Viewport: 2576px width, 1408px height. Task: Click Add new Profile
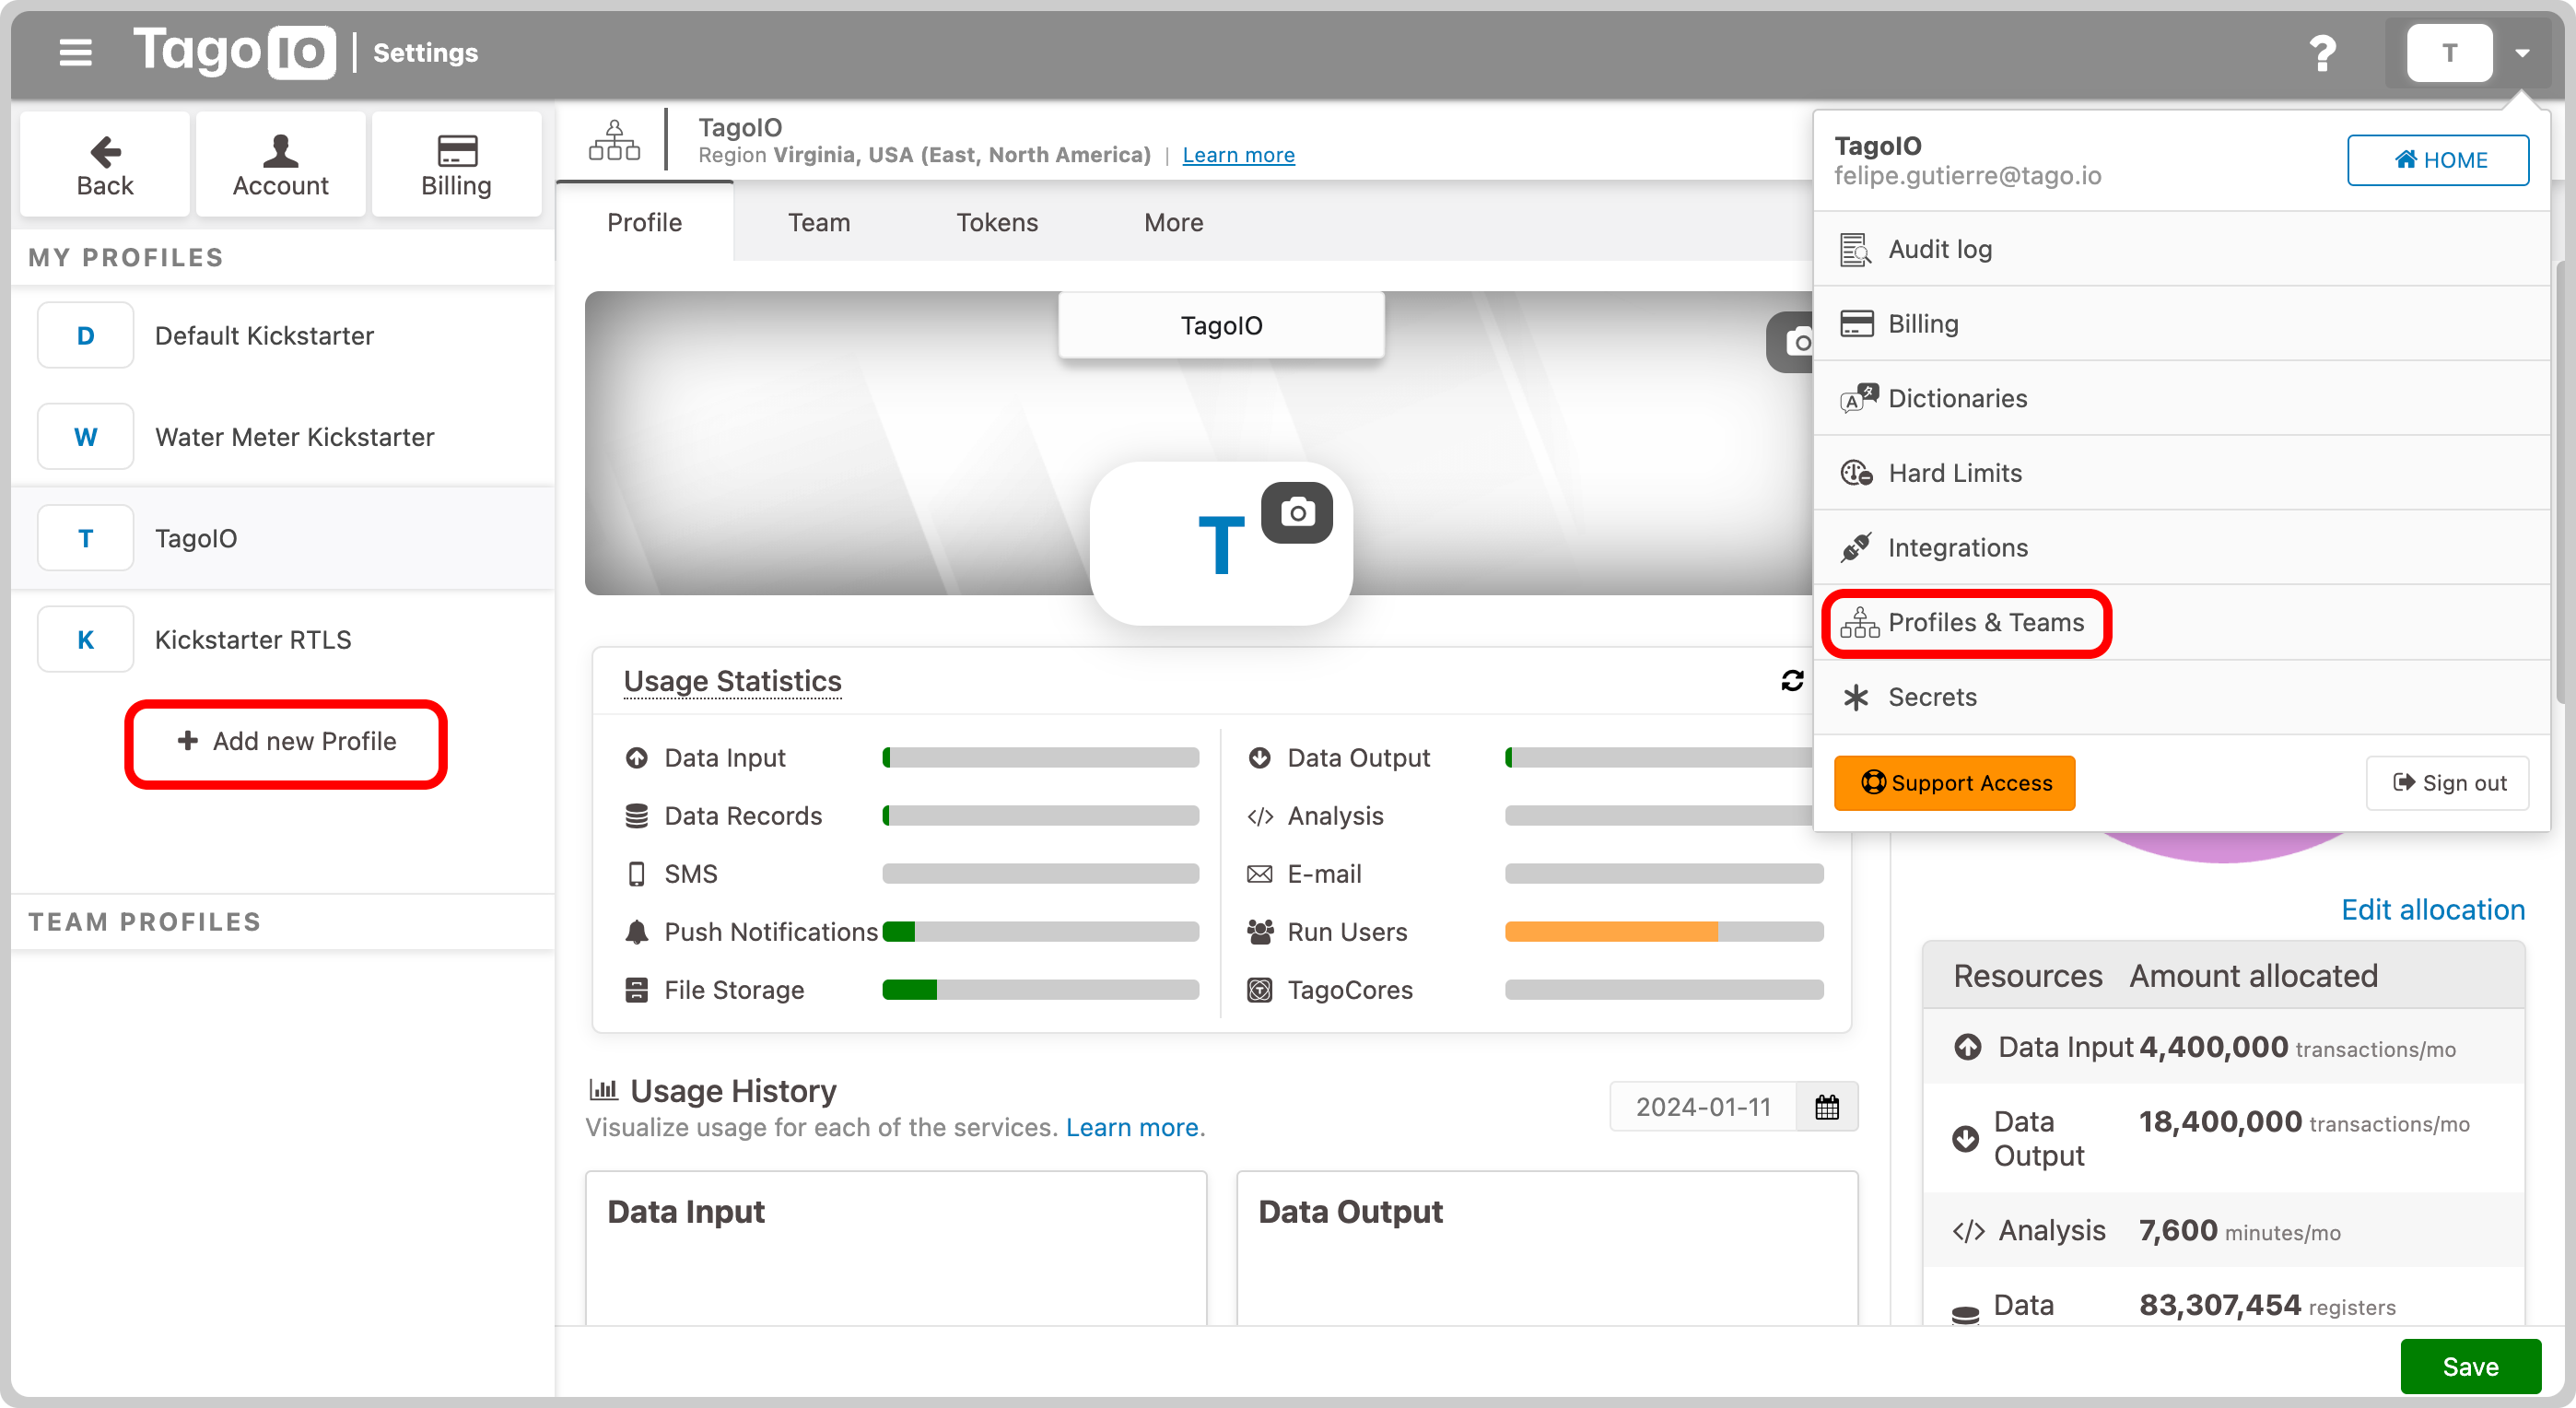point(286,742)
